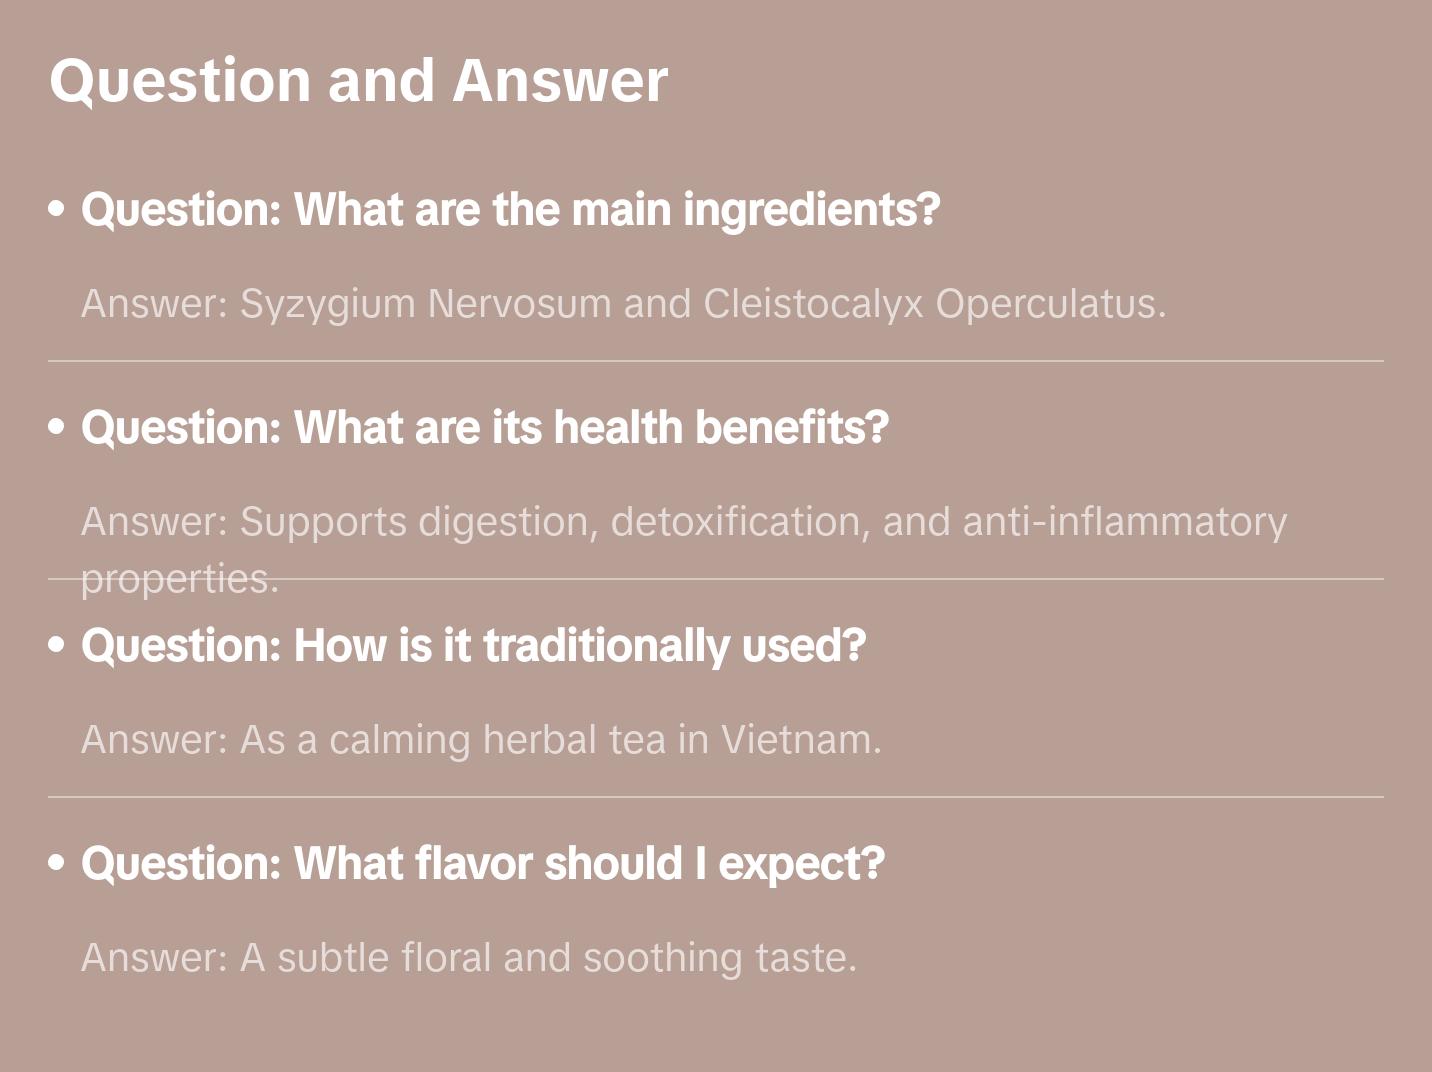Click the bullet before the traditionally used question
This screenshot has width=1432, height=1072.
pos(57,645)
